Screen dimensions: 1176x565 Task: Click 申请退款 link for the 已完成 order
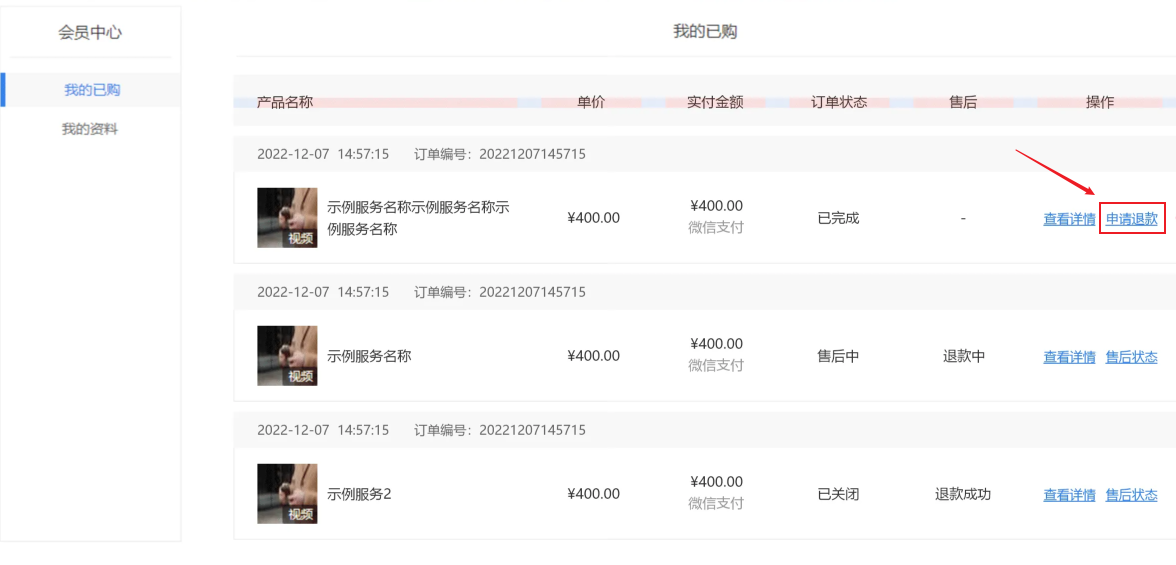point(1132,219)
